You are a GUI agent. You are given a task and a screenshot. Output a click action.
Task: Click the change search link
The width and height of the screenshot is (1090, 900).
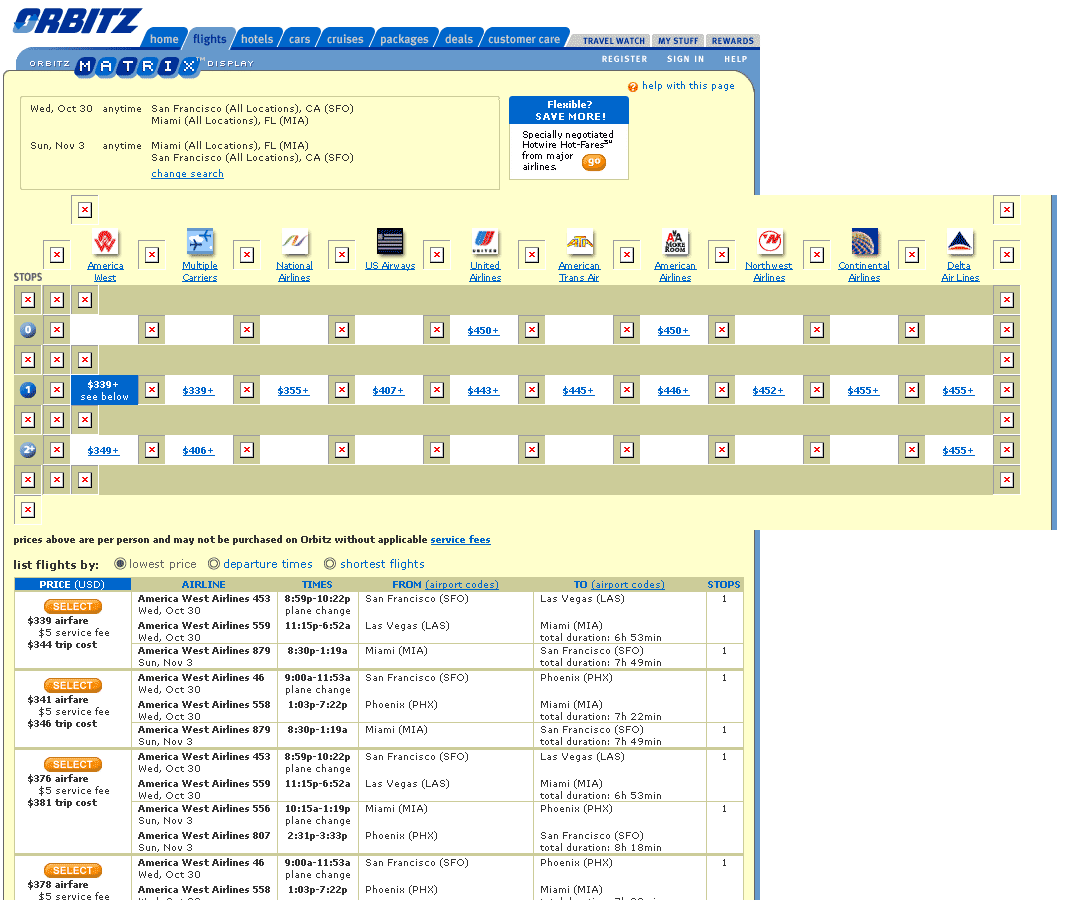click(188, 174)
